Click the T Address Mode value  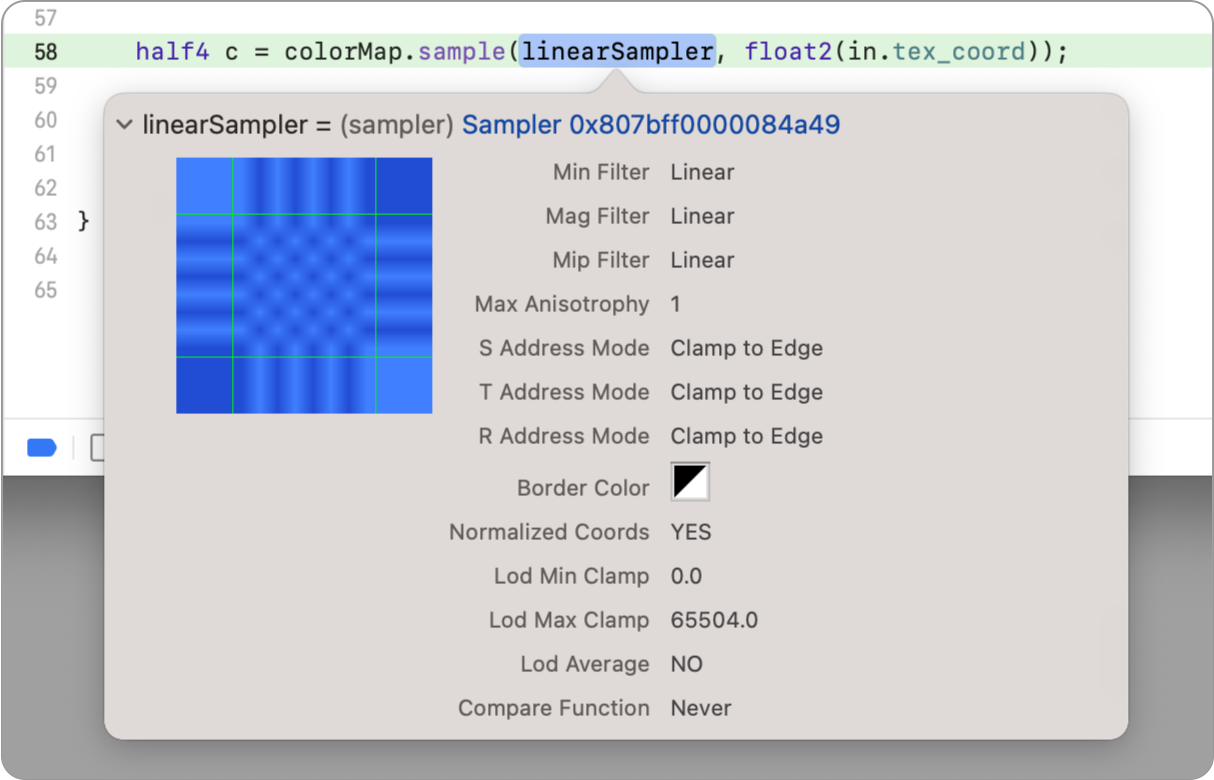(x=746, y=392)
